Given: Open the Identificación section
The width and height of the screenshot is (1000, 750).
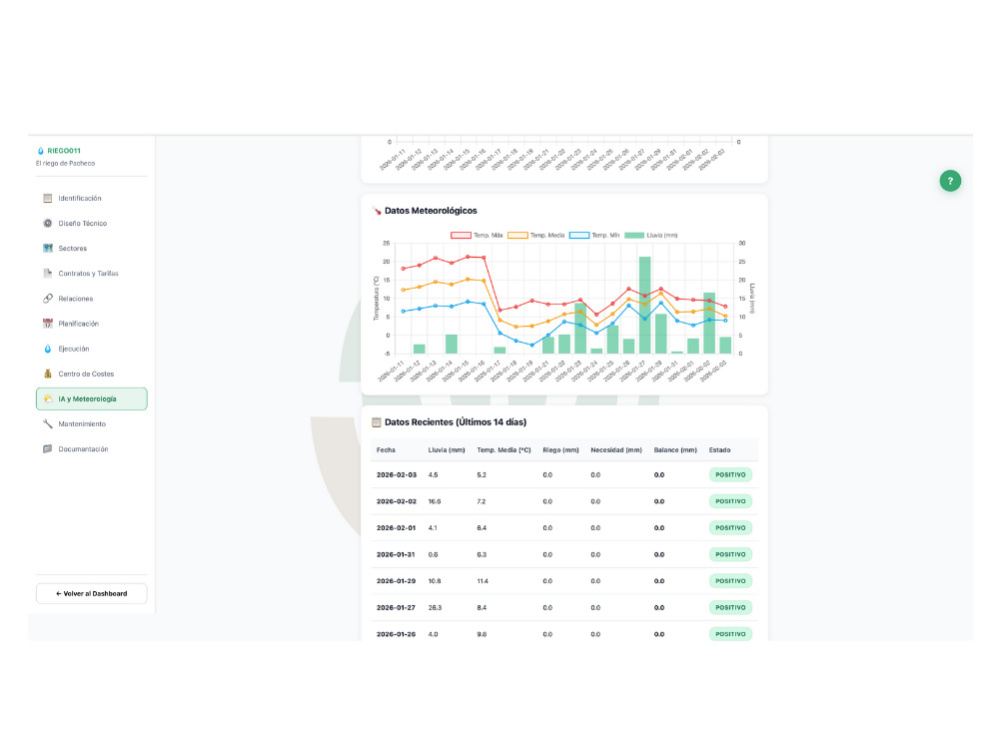Looking at the screenshot, I should tap(92, 198).
